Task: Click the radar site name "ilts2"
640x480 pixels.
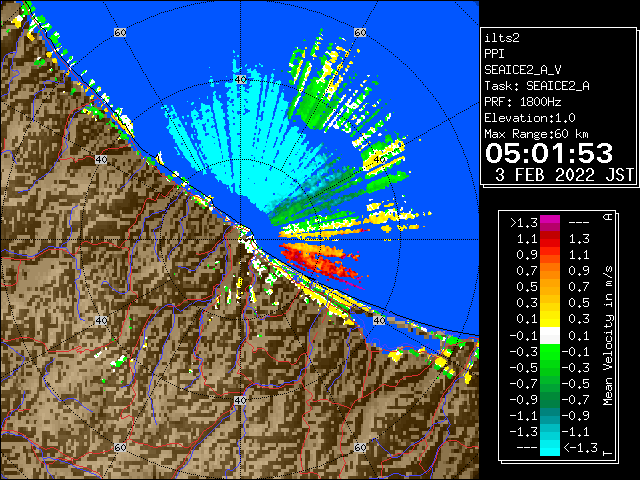Action: click(x=502, y=38)
